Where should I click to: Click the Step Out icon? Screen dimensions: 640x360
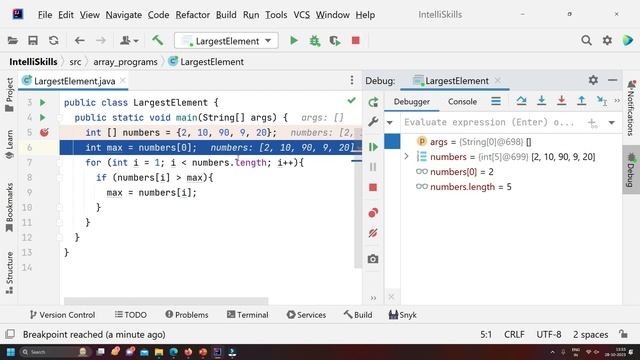click(582, 101)
